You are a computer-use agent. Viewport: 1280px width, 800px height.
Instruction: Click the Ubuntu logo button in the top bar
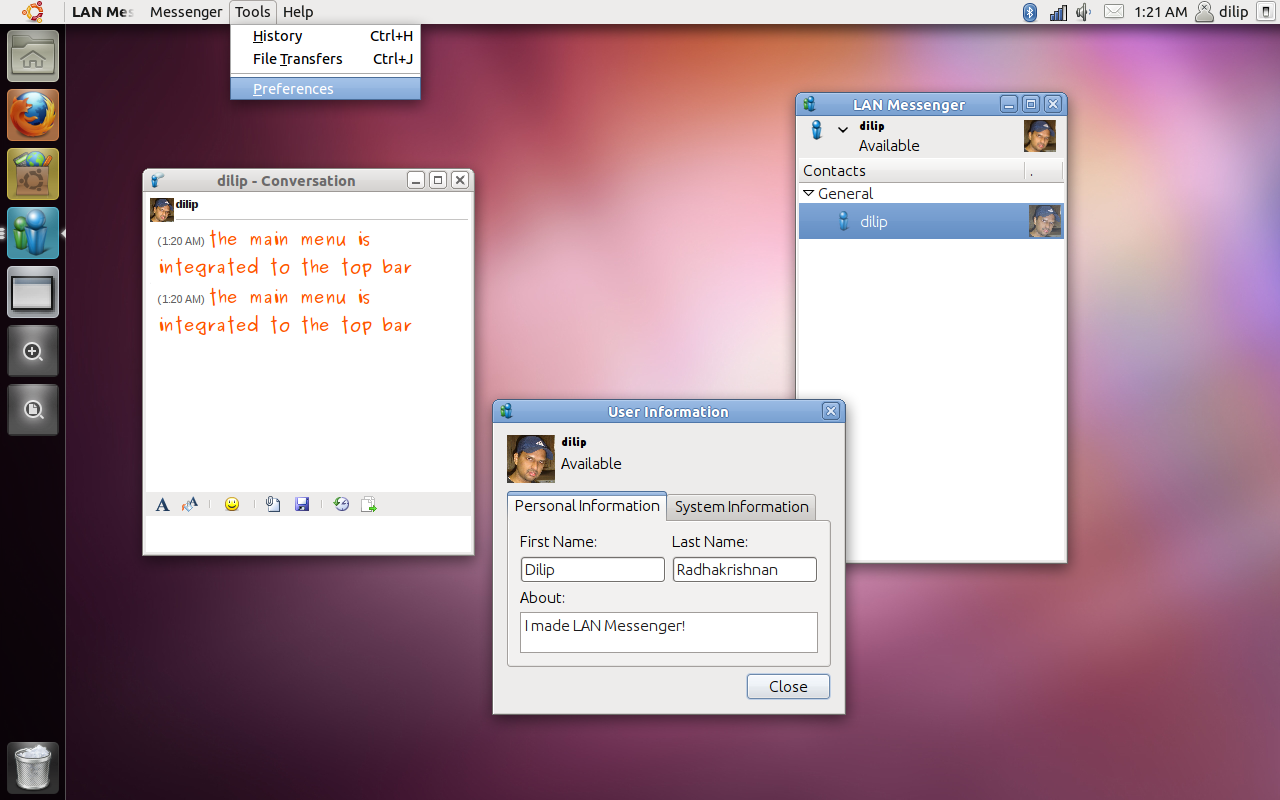tap(33, 12)
